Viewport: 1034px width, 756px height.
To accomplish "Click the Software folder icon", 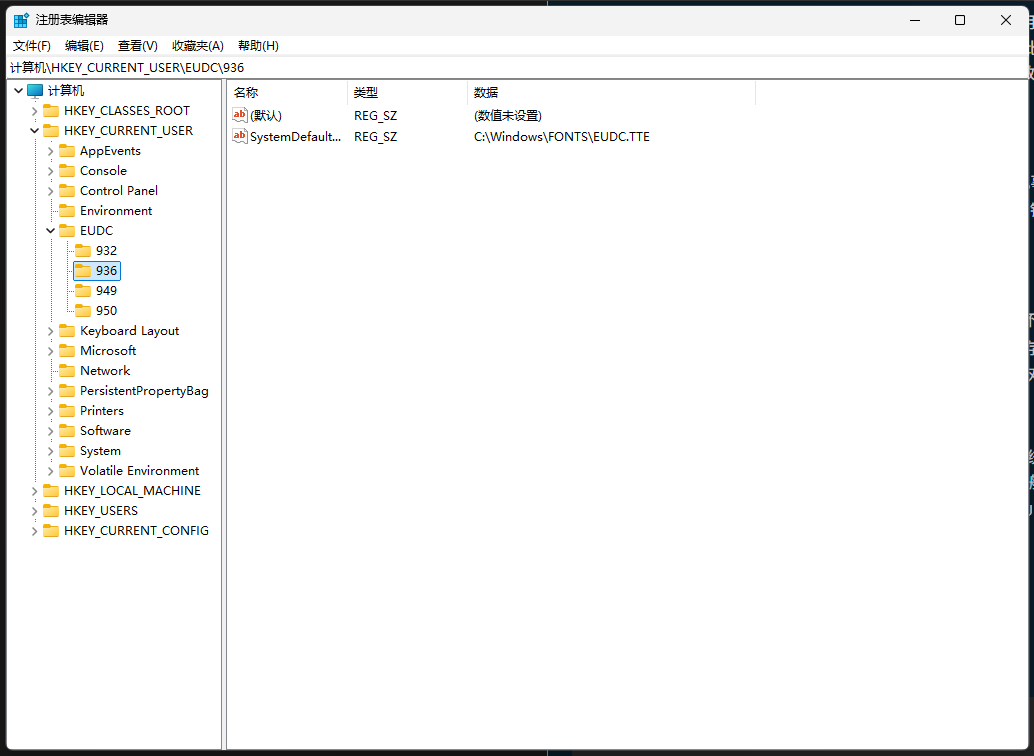I will [67, 431].
